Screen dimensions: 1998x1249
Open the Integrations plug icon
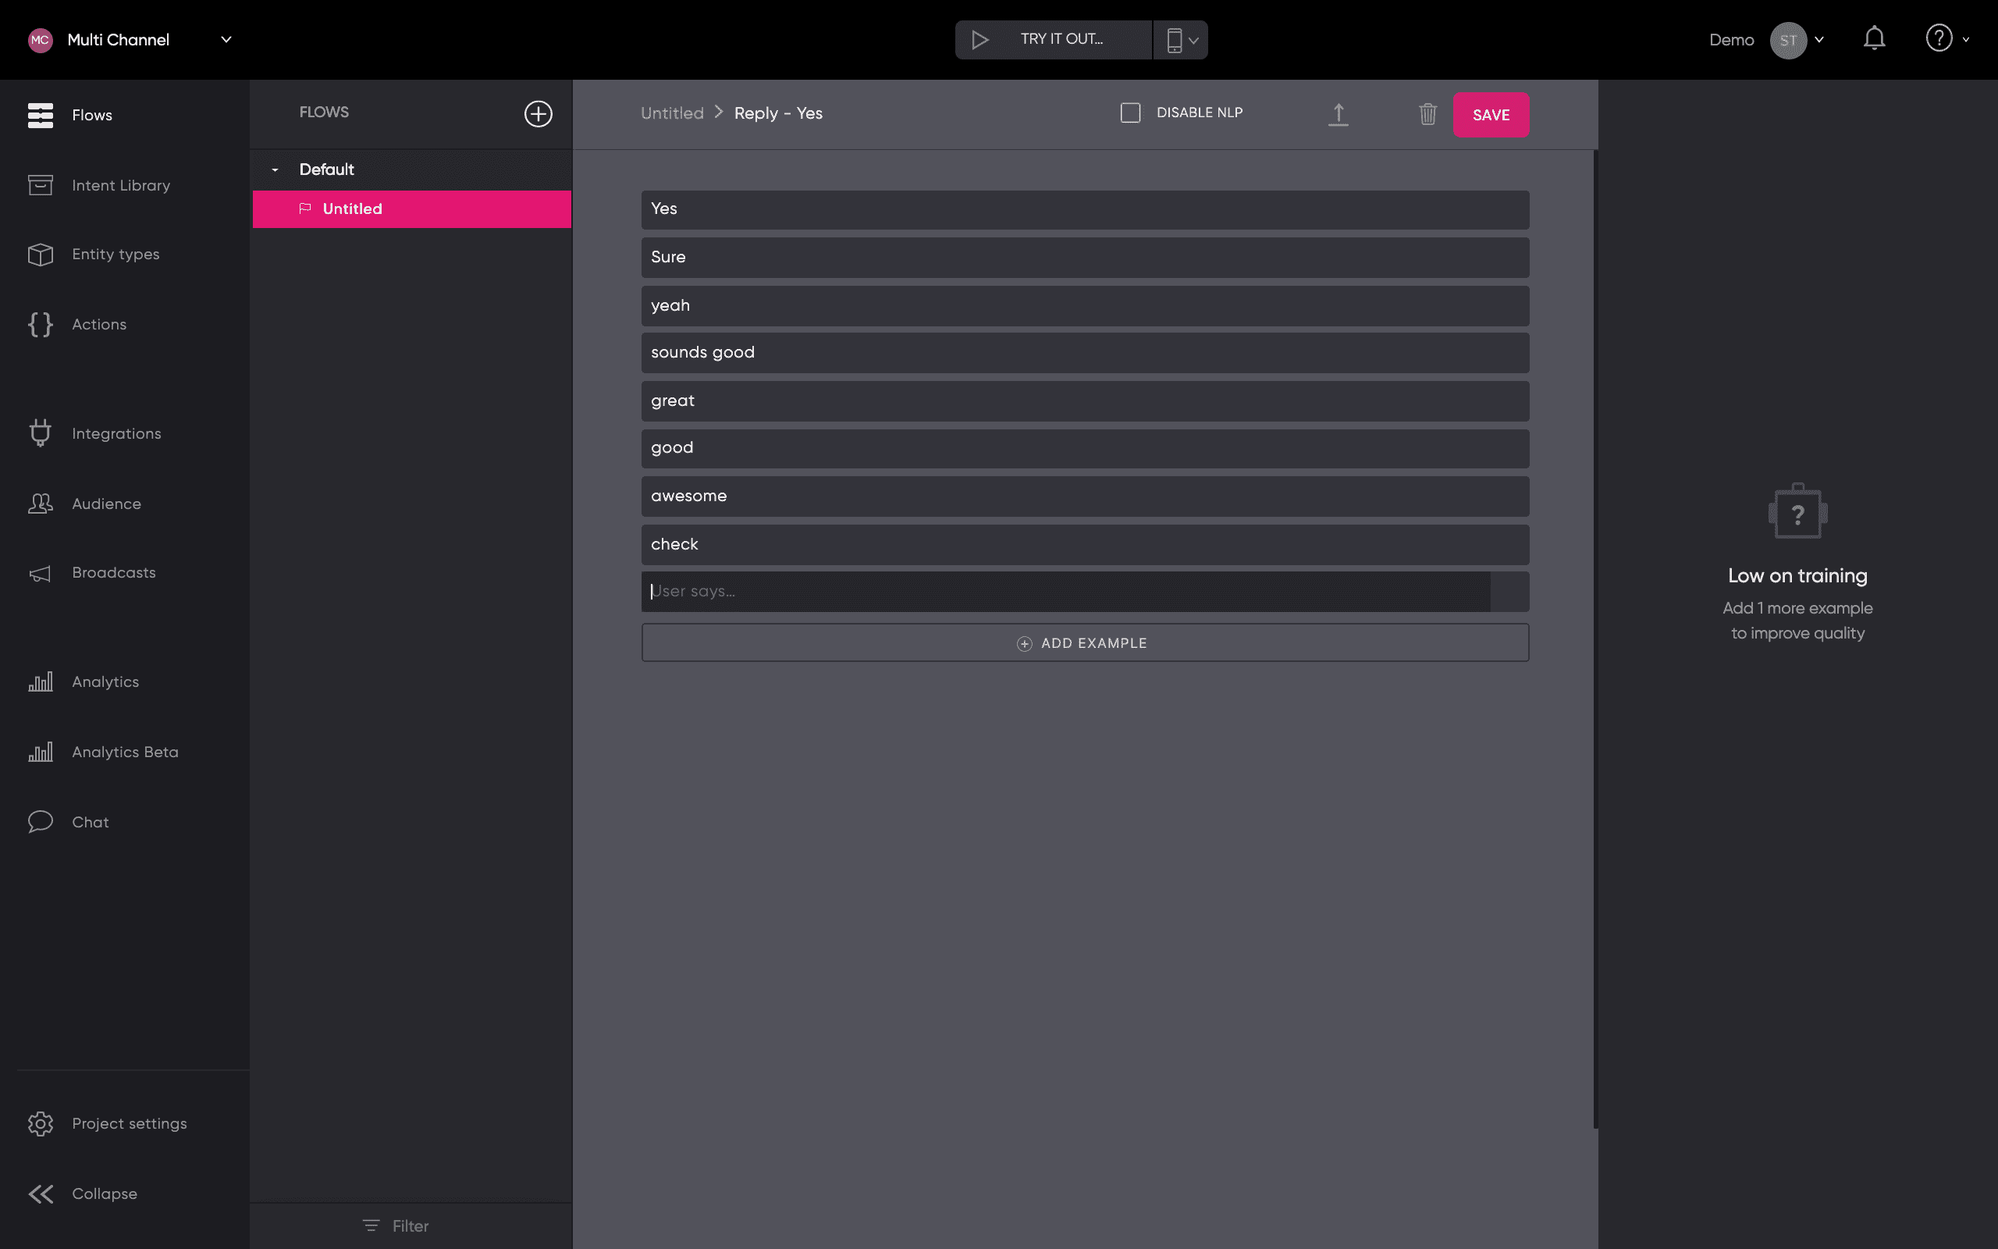pos(40,433)
